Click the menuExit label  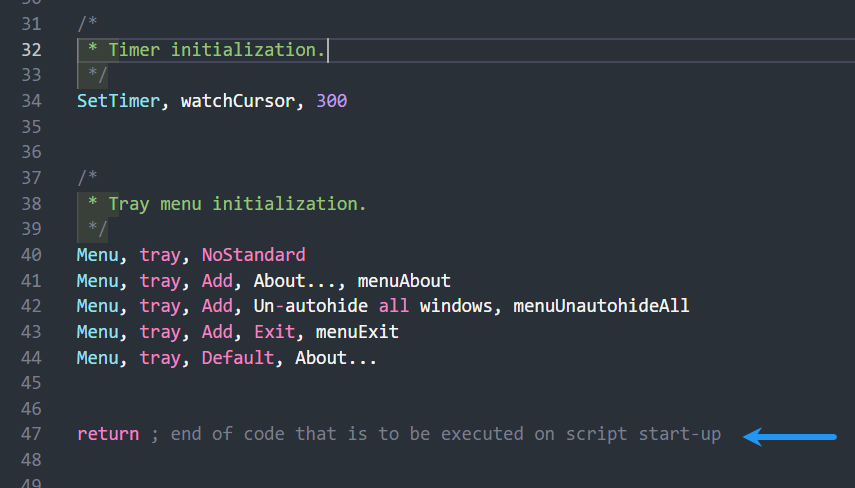click(357, 332)
